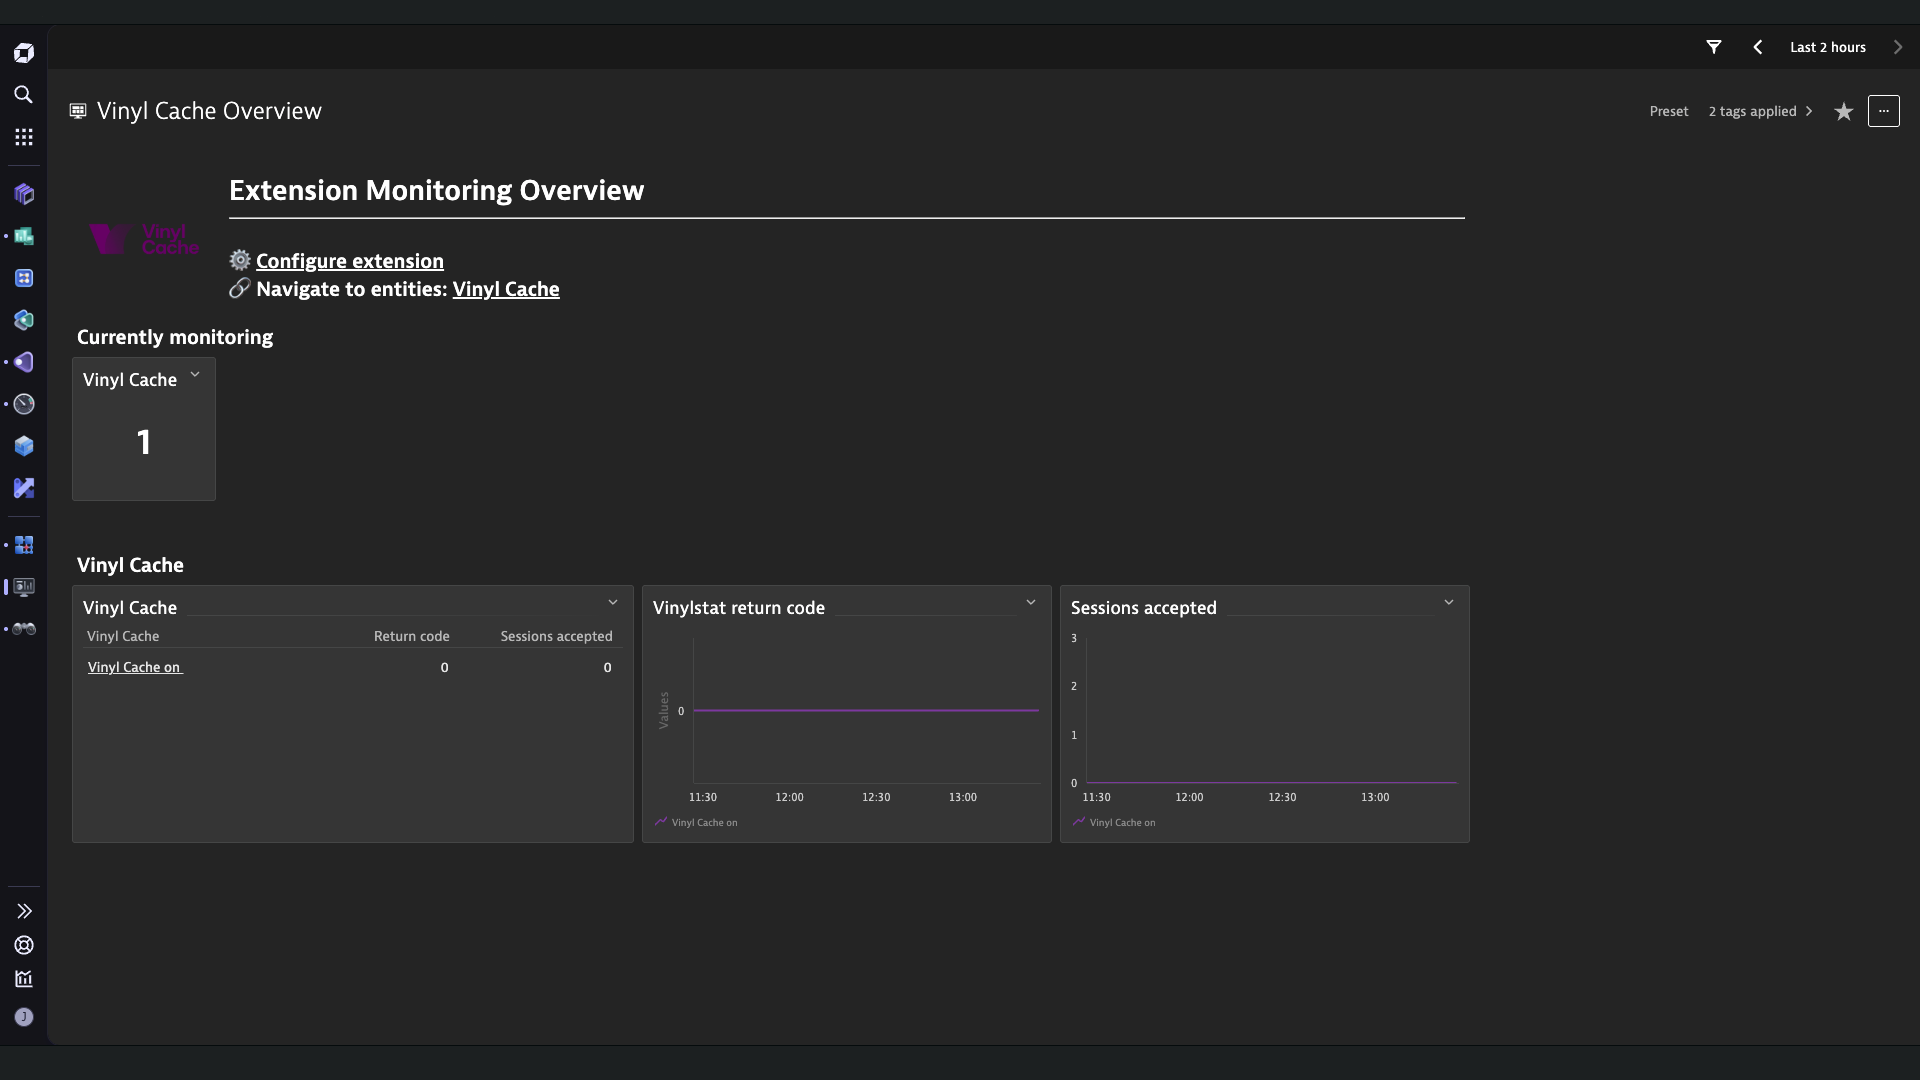
Task: Sort by Return code column header
Action: [x=412, y=636]
